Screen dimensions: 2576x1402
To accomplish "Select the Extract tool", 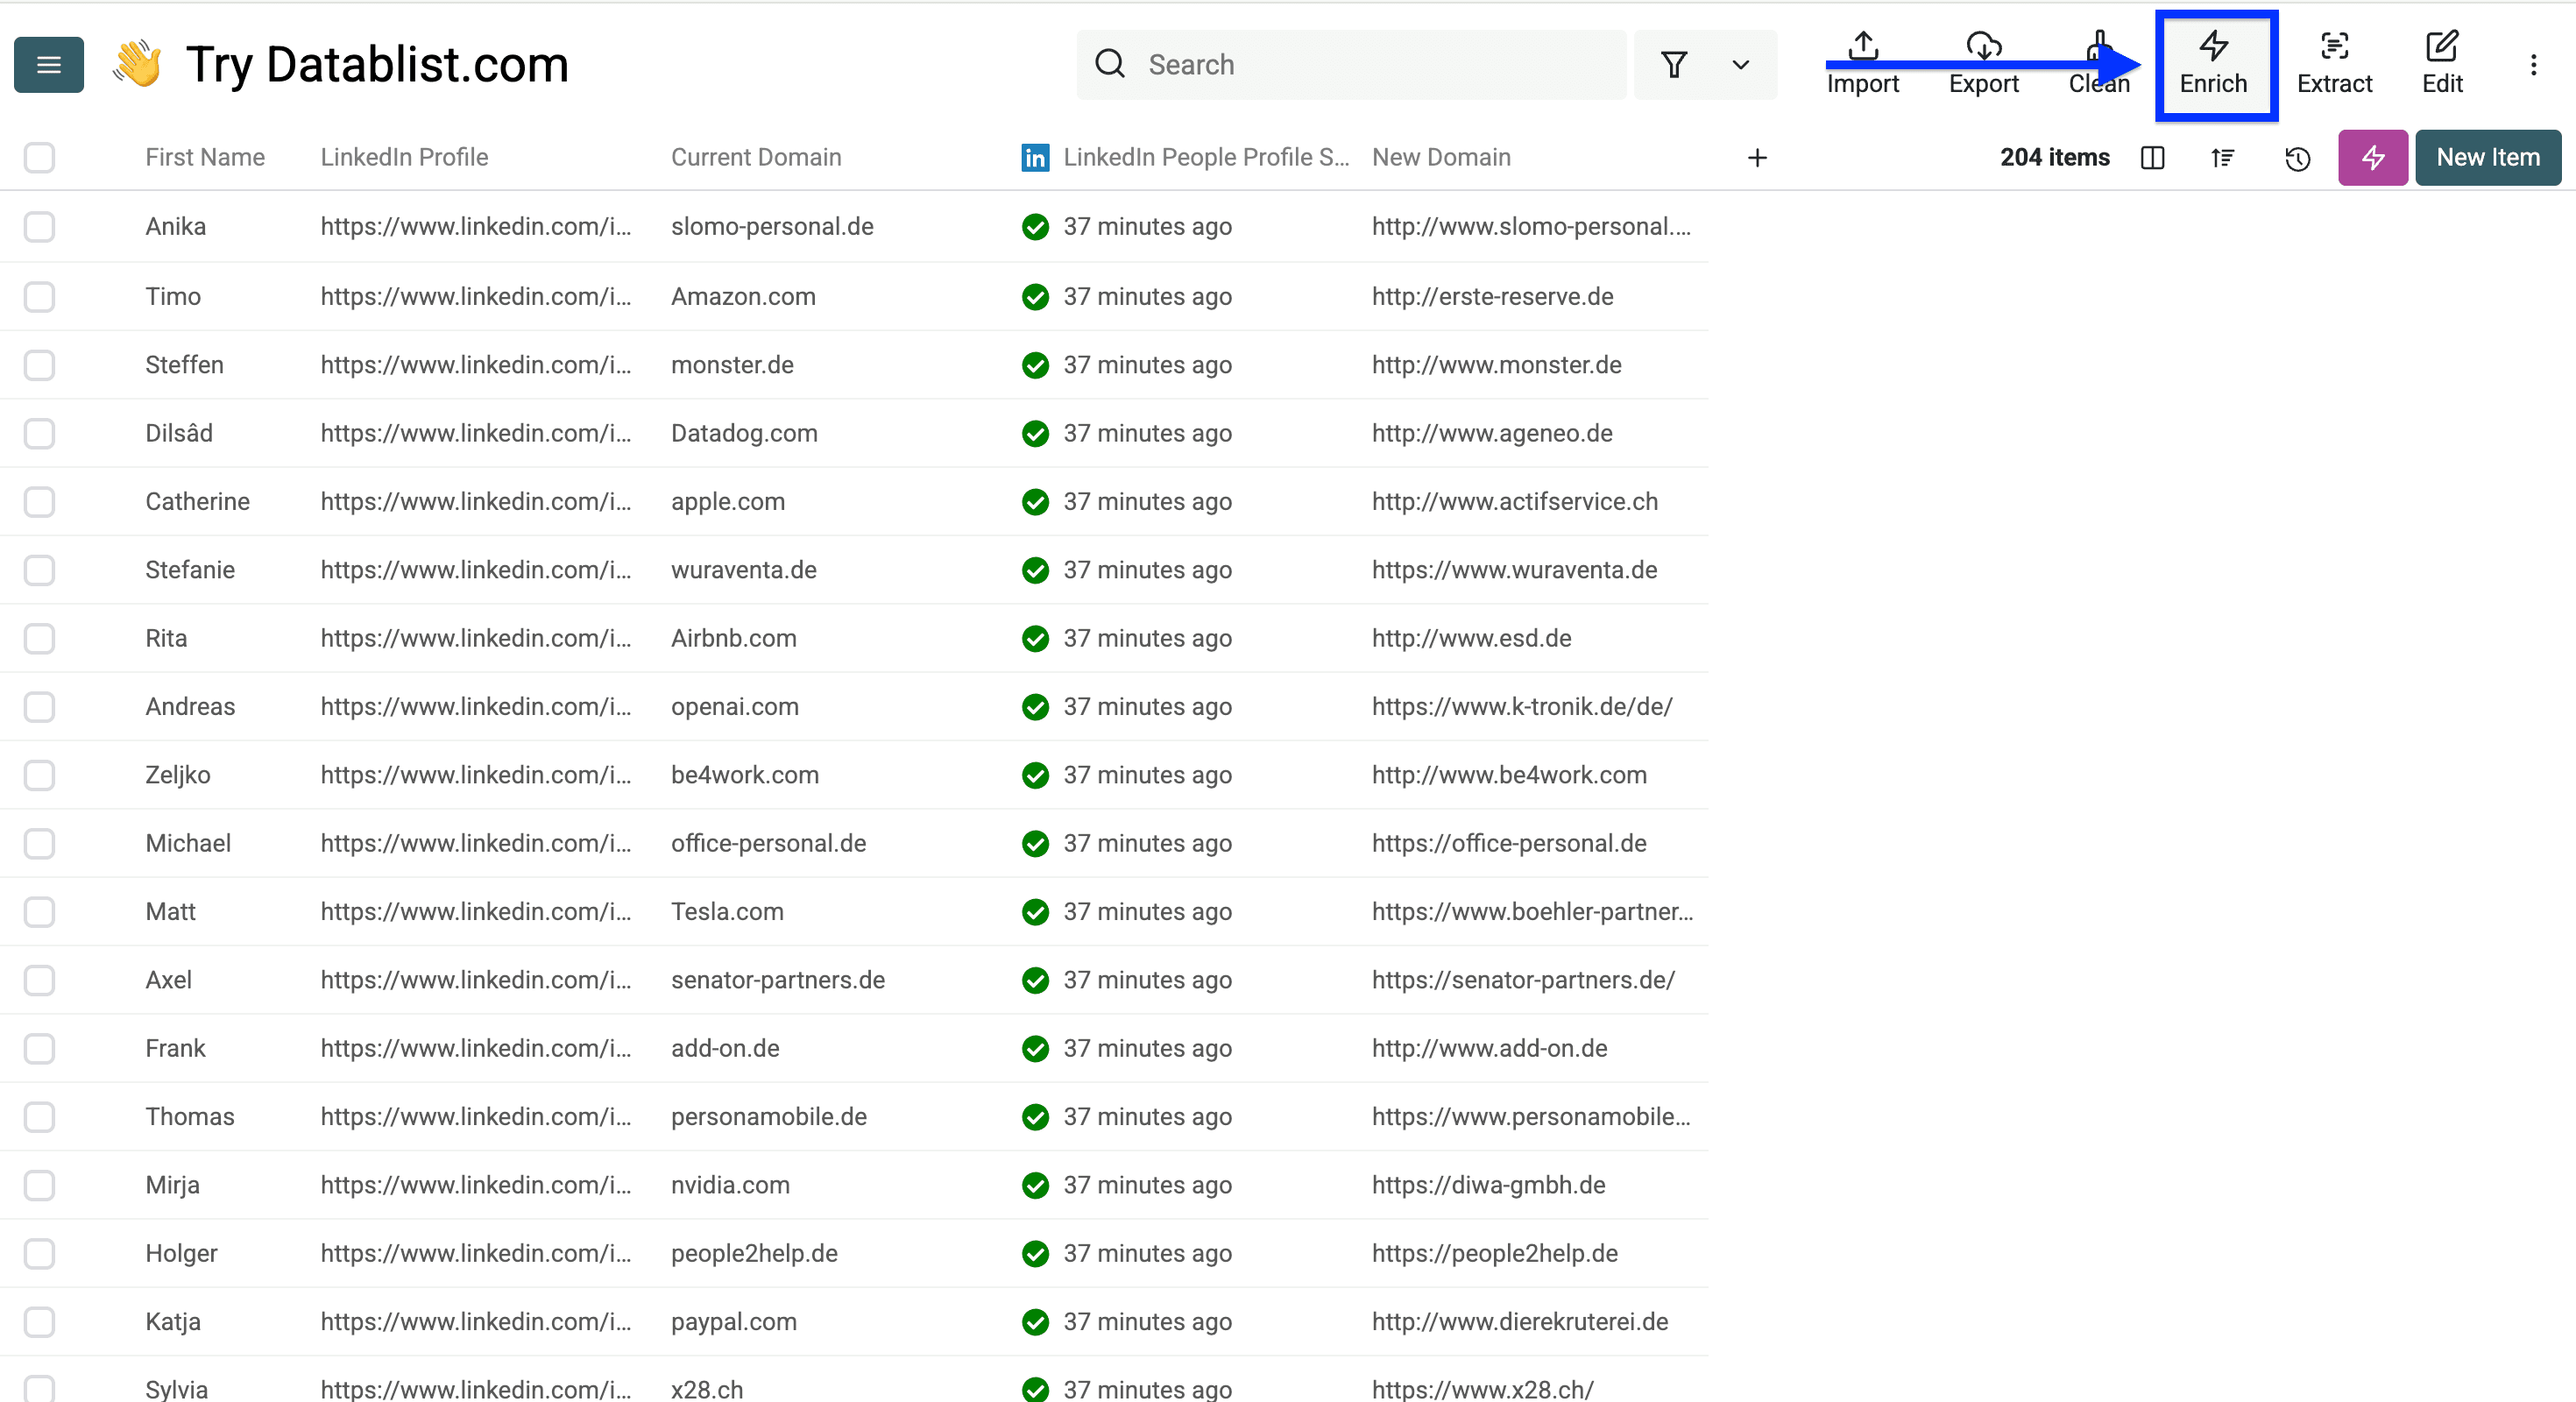I will tap(2334, 63).
